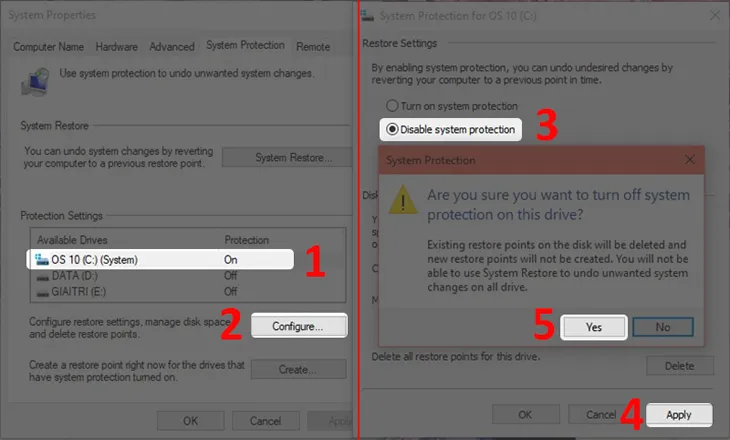Click Delete to remove all restore points
This screenshot has height=440, width=730.
tap(679, 366)
